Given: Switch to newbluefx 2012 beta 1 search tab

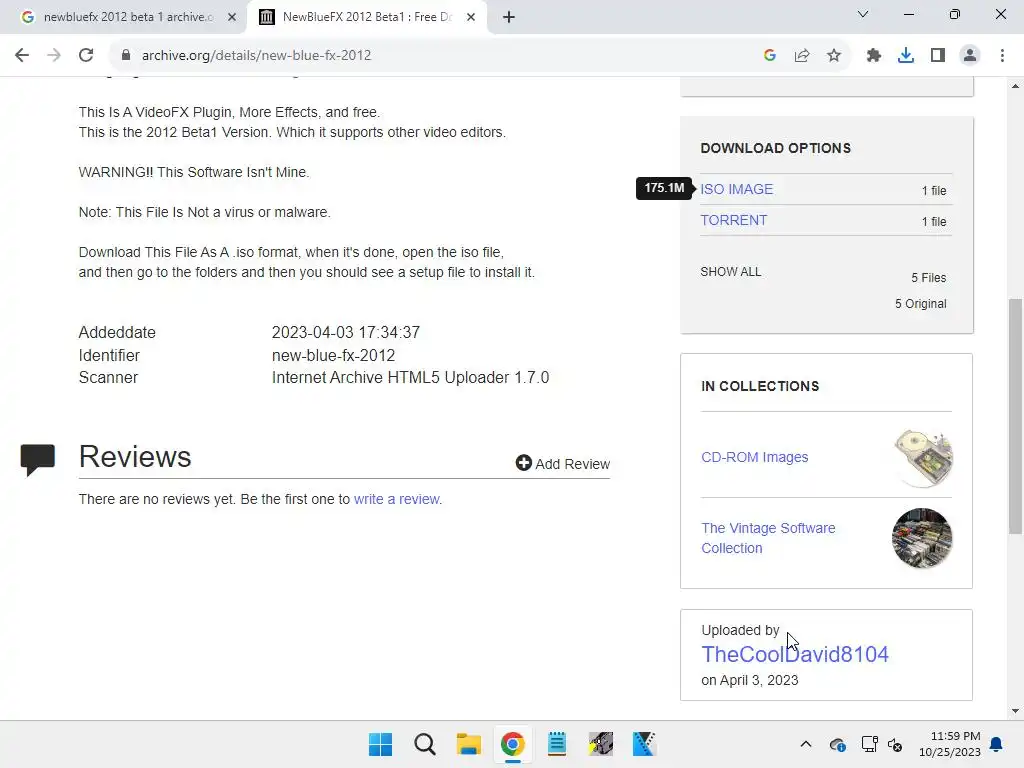Looking at the screenshot, I should click(128, 17).
